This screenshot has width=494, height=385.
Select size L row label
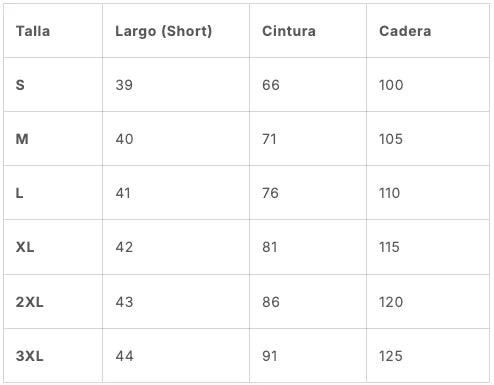(19, 193)
